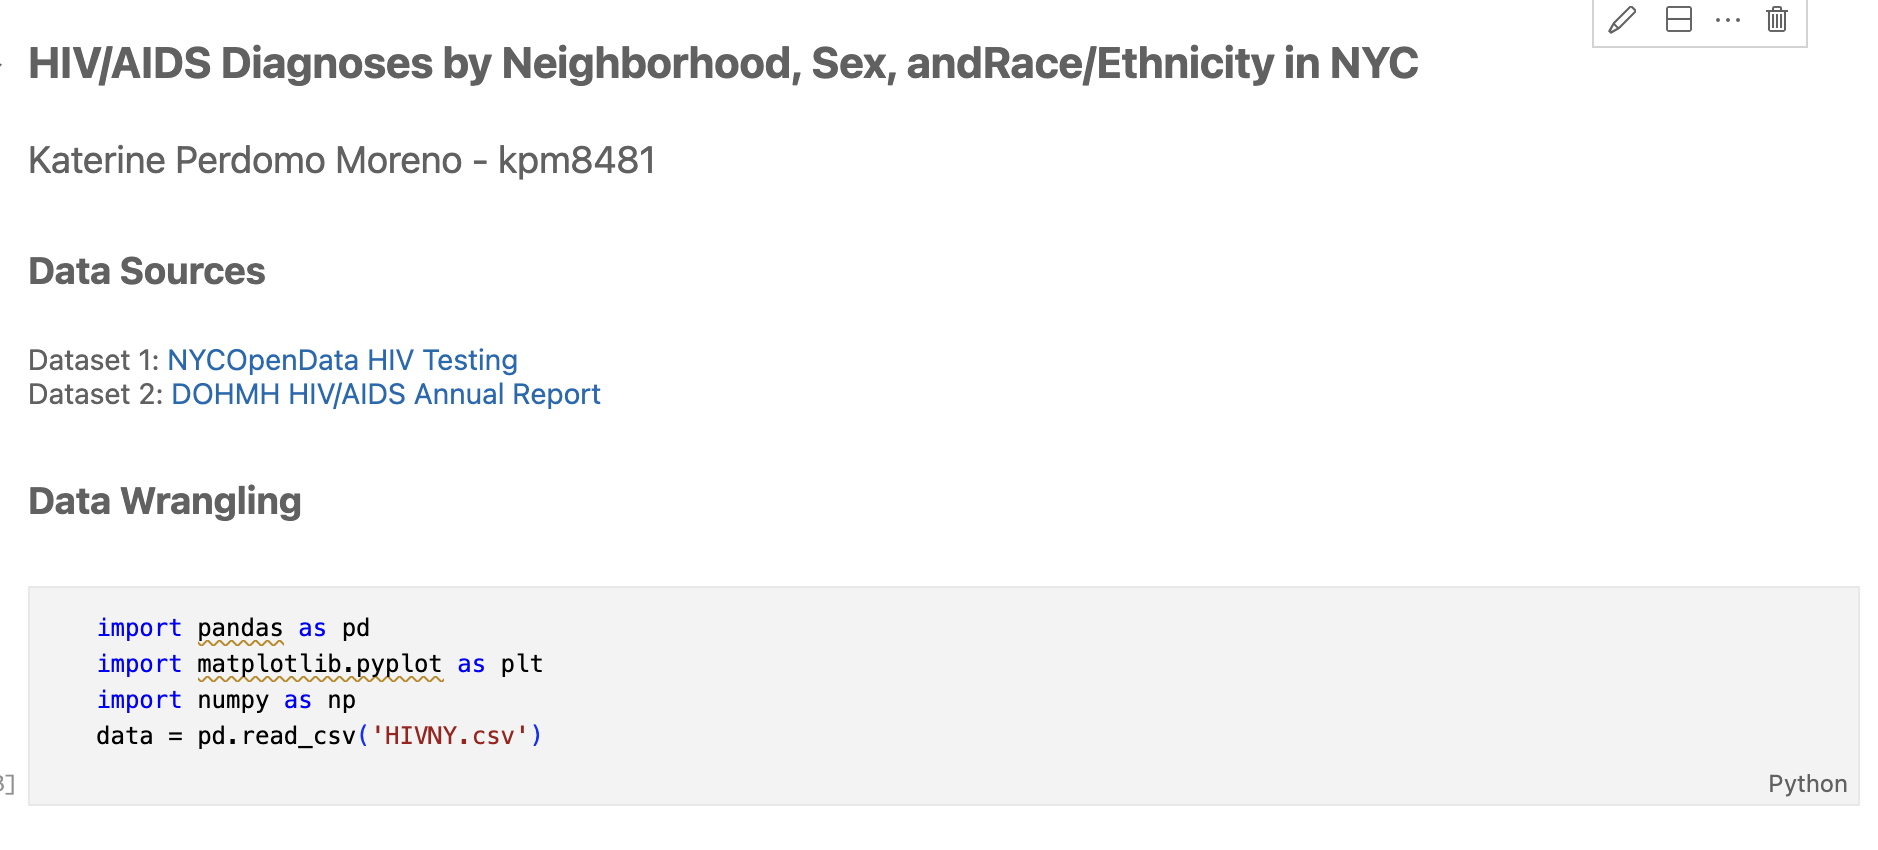Image resolution: width=1878 pixels, height=850 pixels.
Task: Click the Data Wrangling heading
Action: (x=165, y=500)
